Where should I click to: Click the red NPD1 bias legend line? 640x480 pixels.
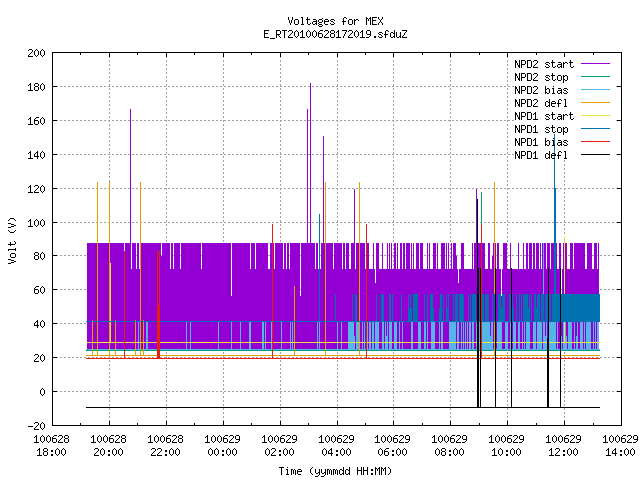pyautogui.click(x=595, y=142)
